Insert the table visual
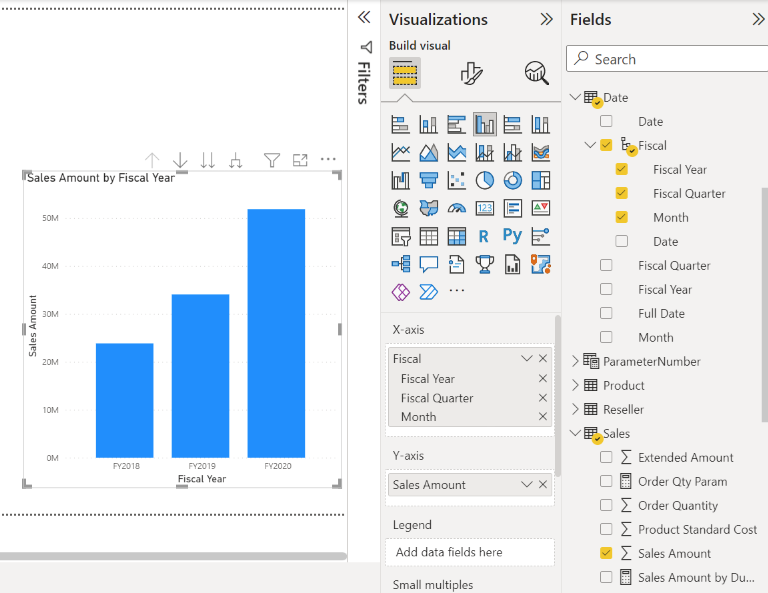768x593 pixels. [429, 237]
